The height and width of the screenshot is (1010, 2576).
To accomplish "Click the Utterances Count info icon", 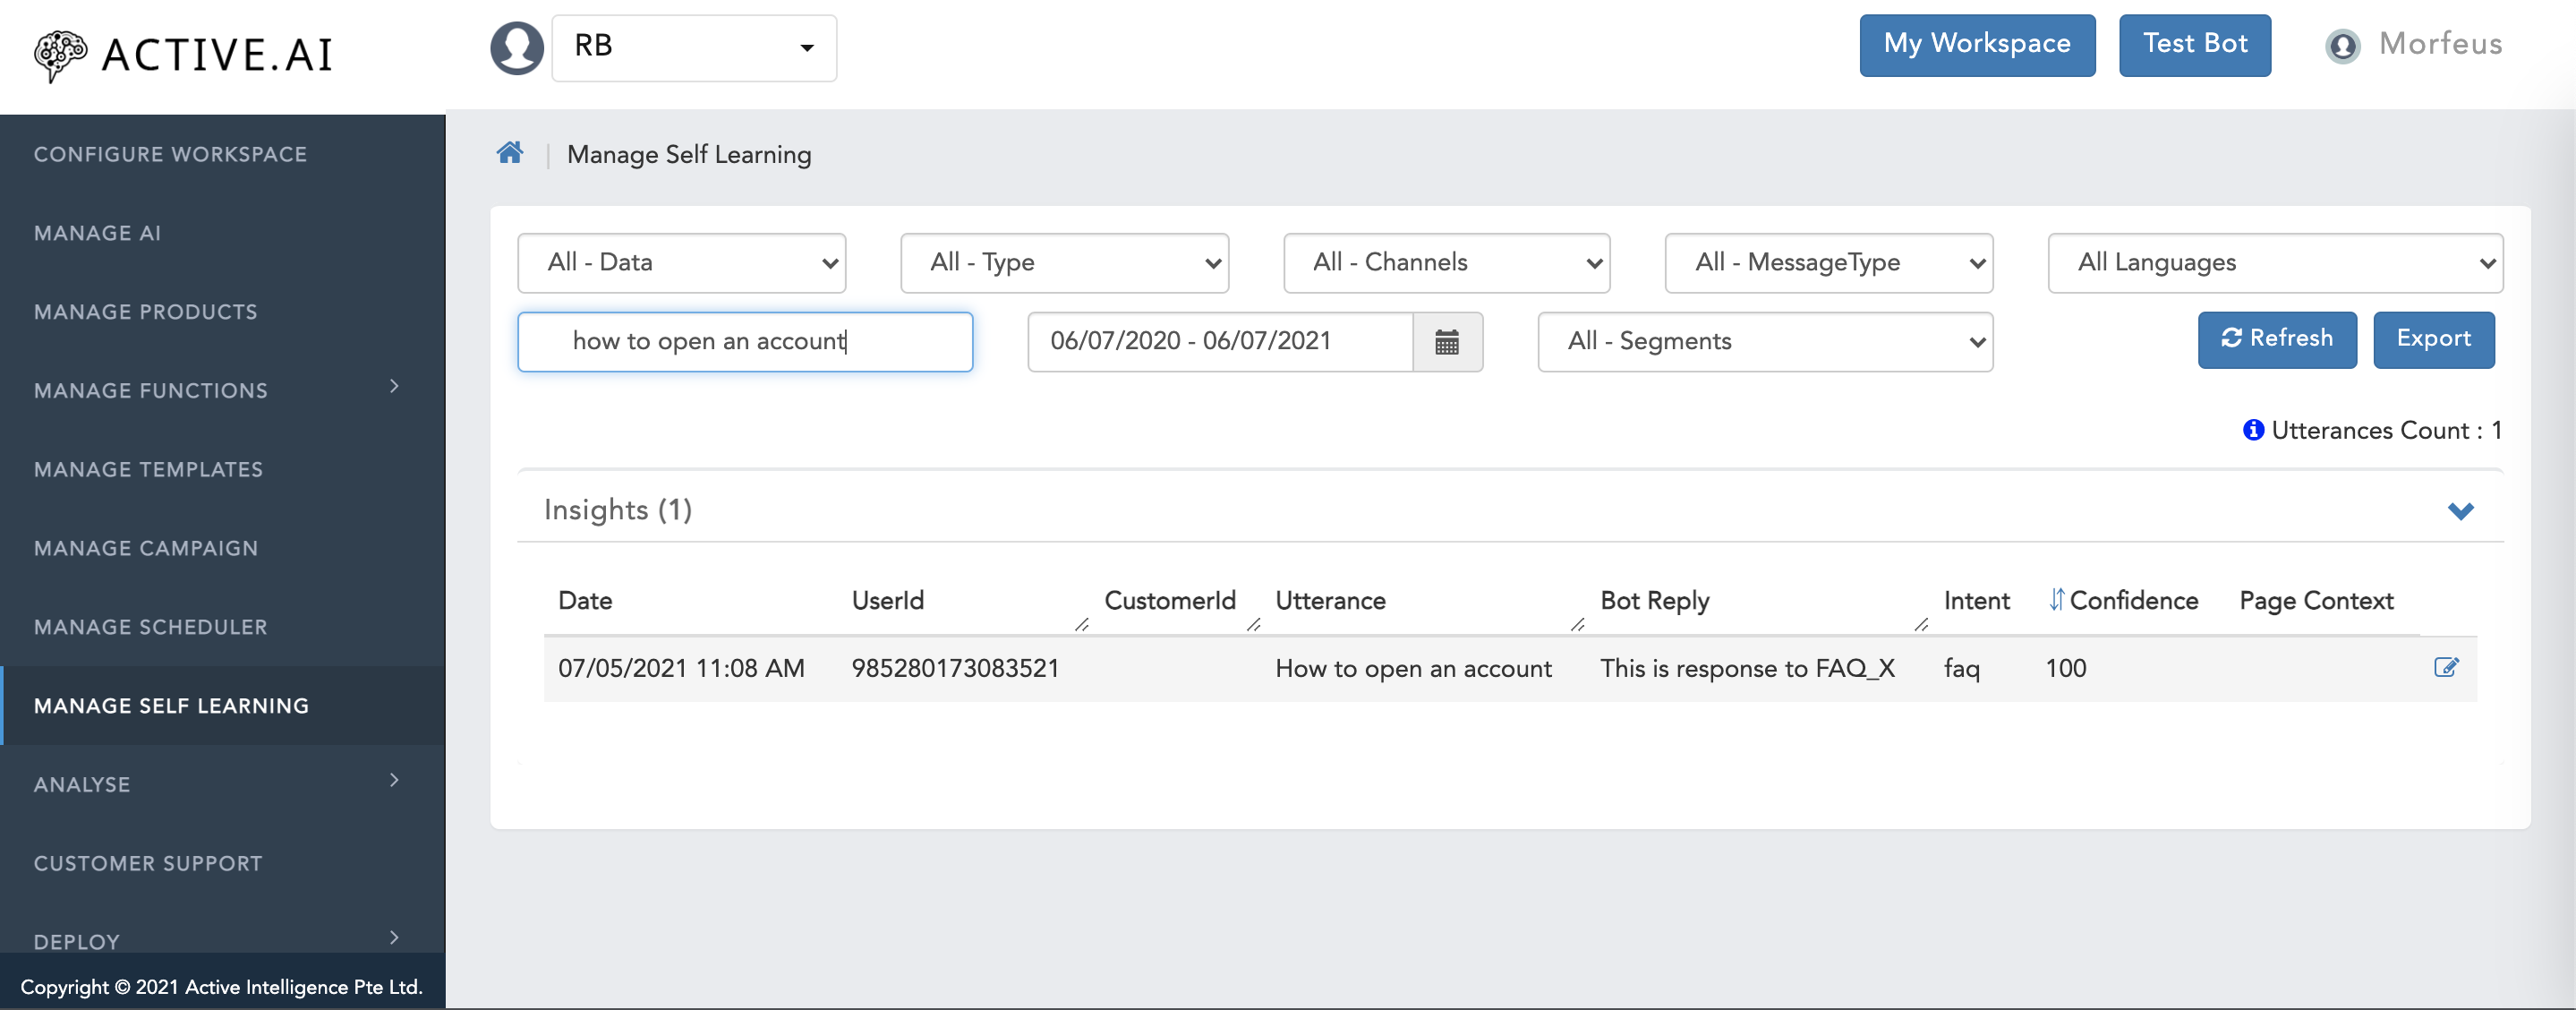I will [x=2253, y=430].
